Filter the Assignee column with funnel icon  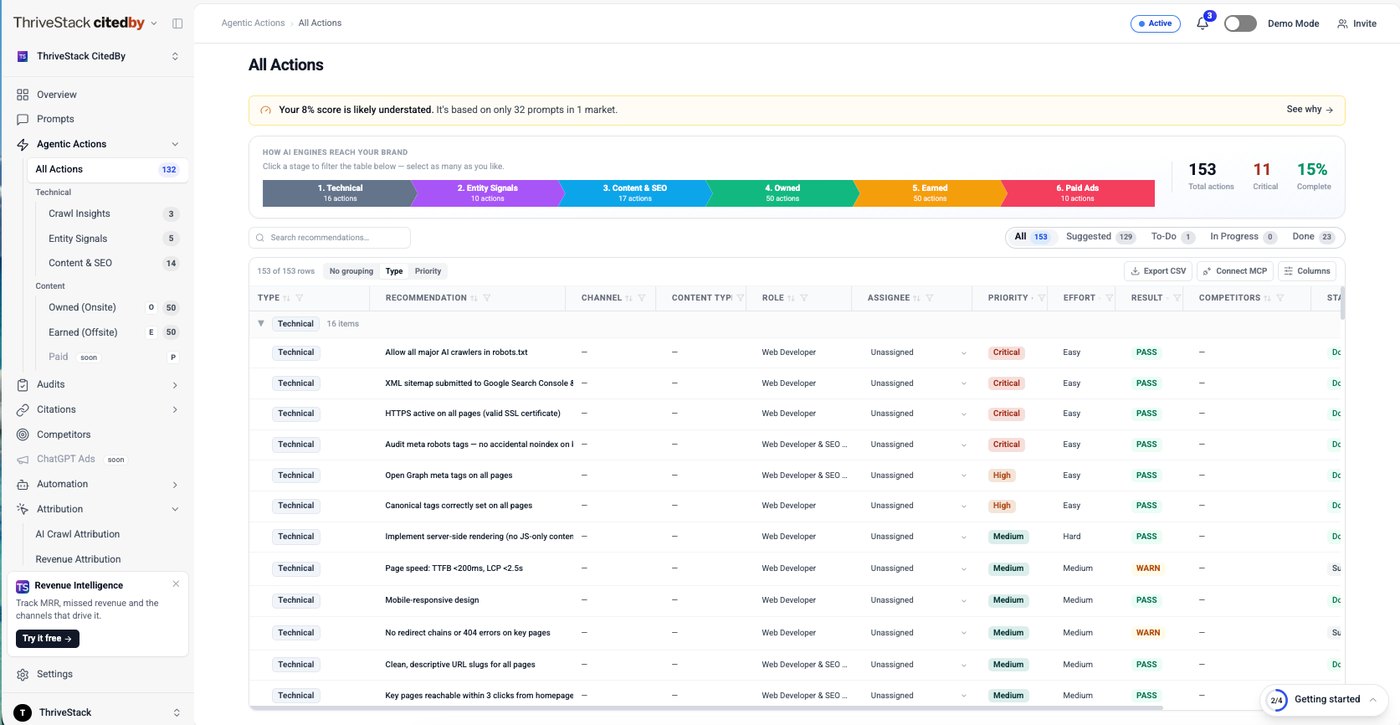(930, 298)
